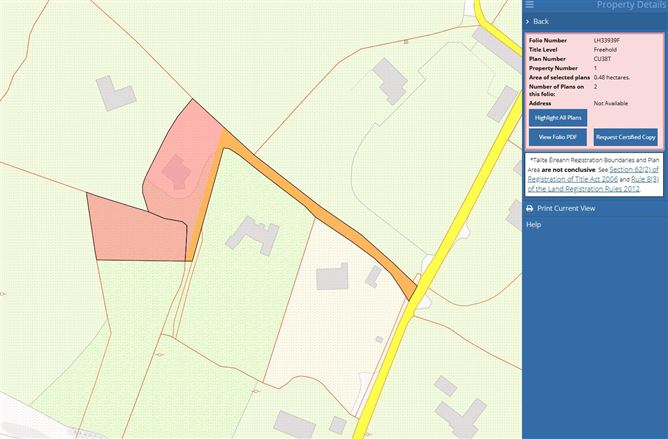Image resolution: width=668 pixels, height=439 pixels.
Task: Select the lower-left pink highlighted parcel
Action: pyautogui.click(x=135, y=225)
